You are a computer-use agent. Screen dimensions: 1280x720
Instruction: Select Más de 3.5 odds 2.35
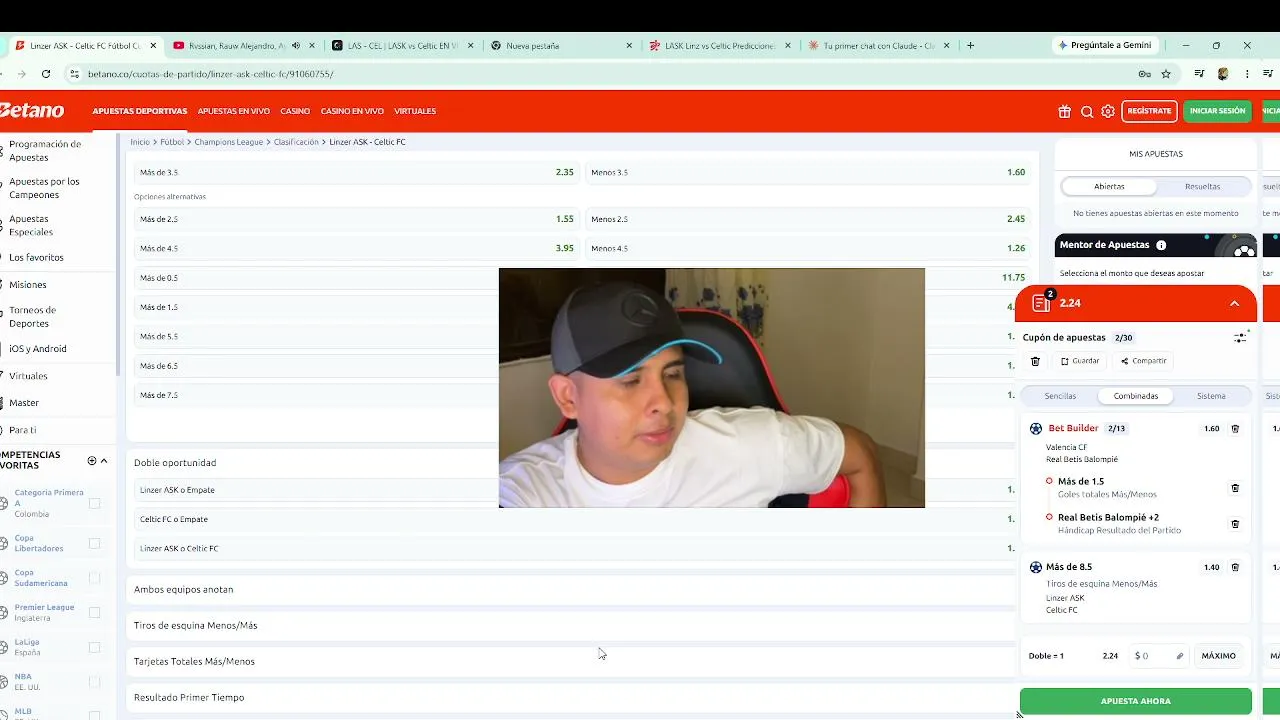point(356,172)
